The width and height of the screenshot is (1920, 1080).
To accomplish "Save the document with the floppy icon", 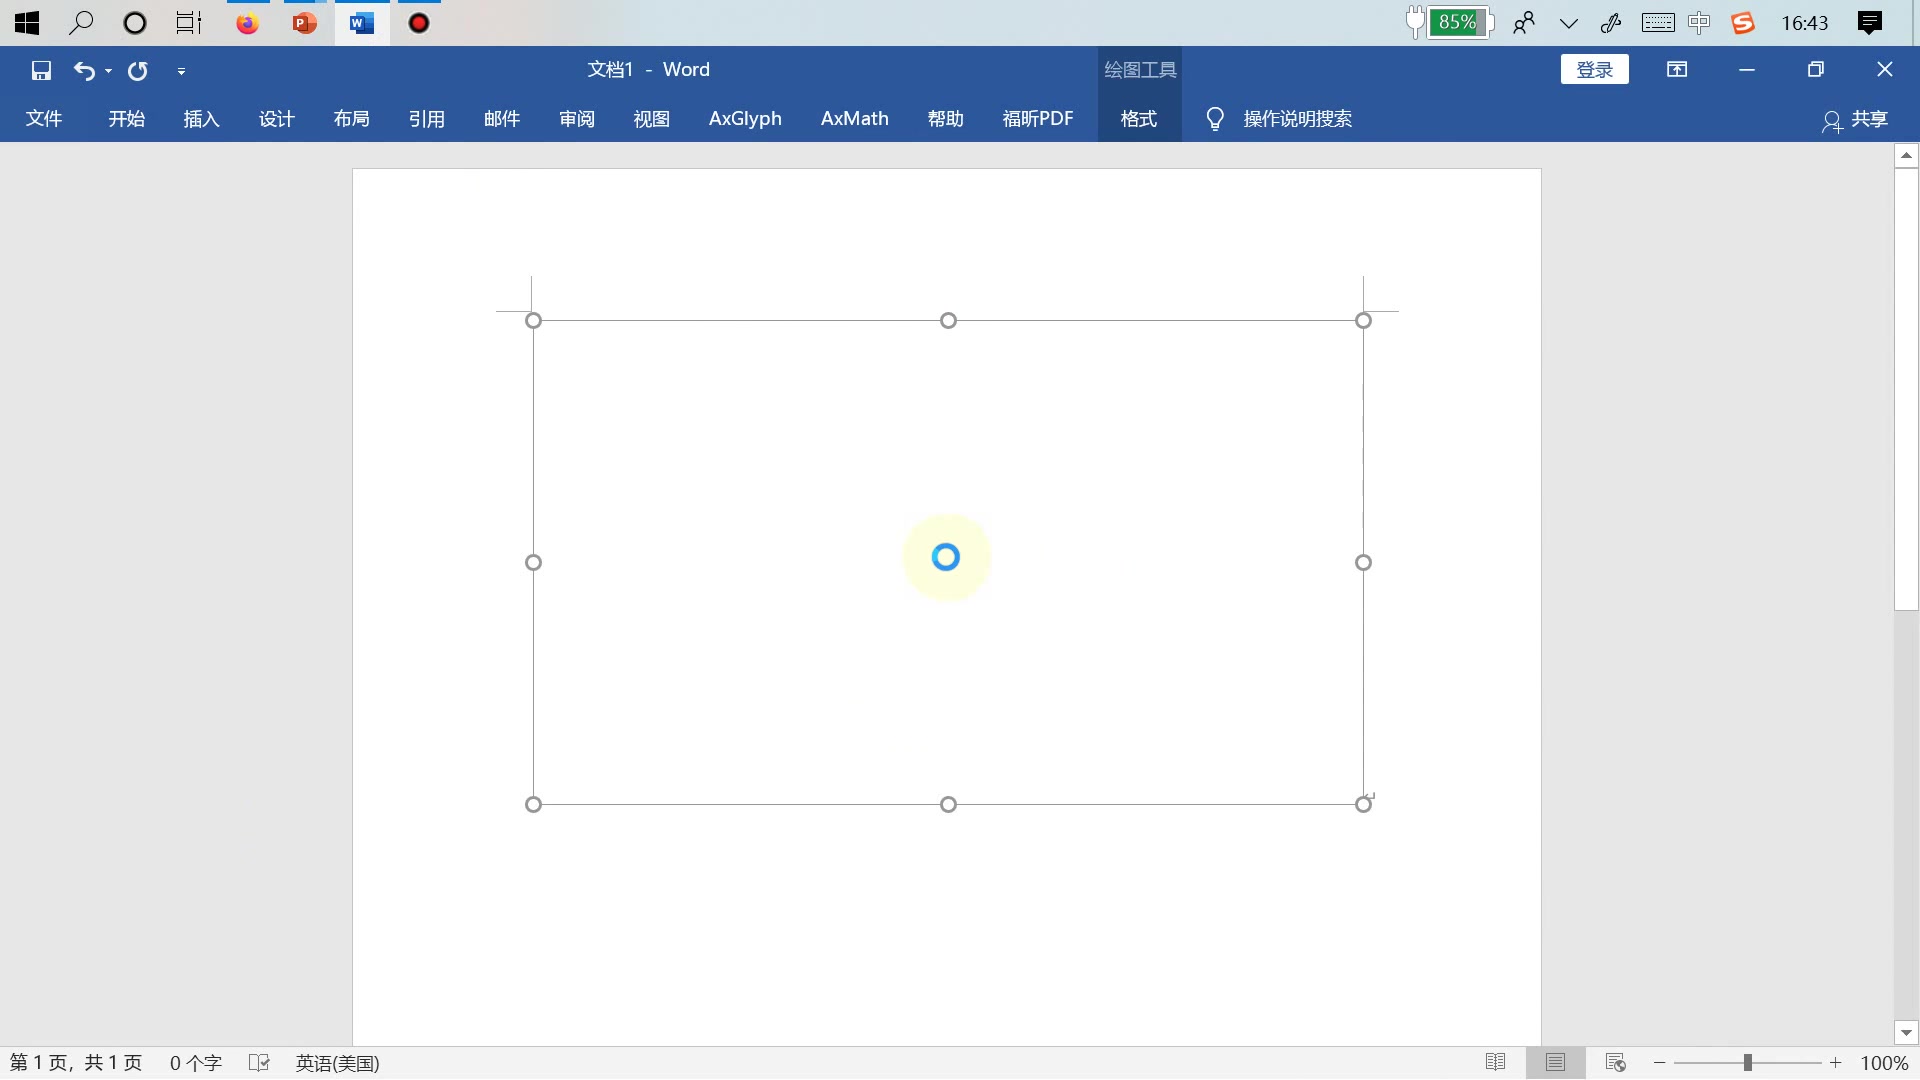I will [41, 70].
